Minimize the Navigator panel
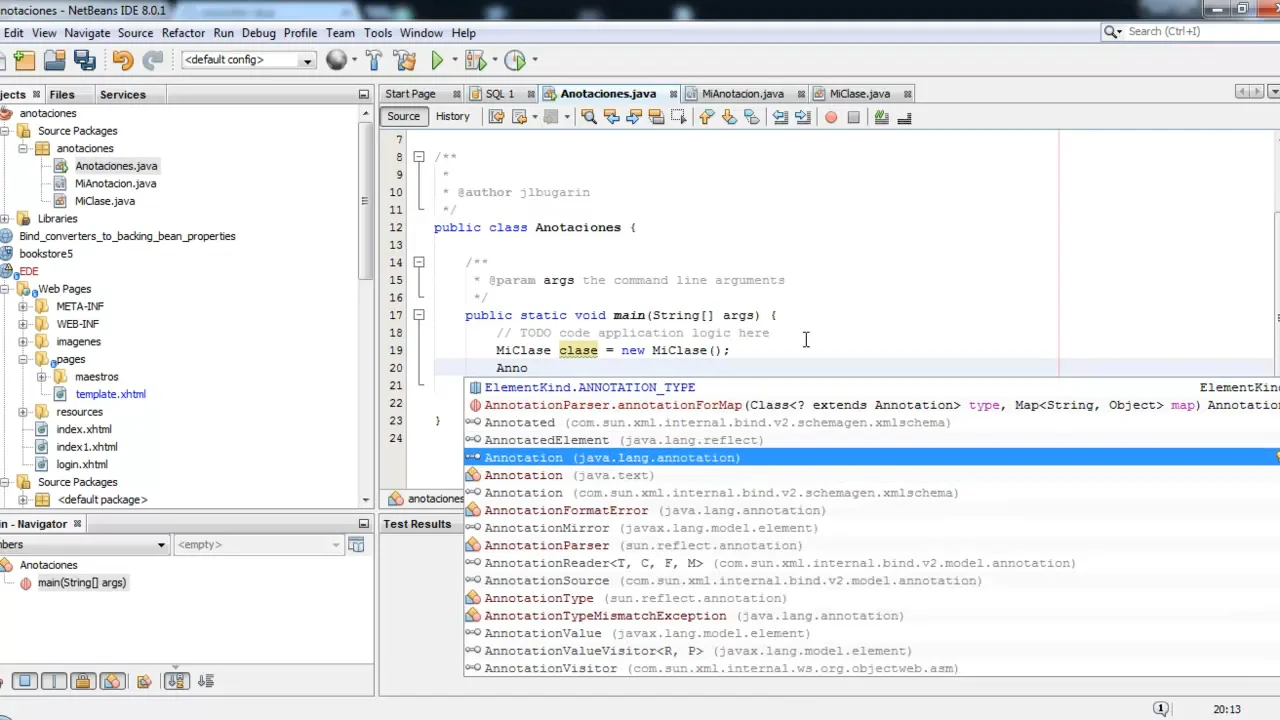Viewport: 1280px width, 720px height. click(x=364, y=524)
